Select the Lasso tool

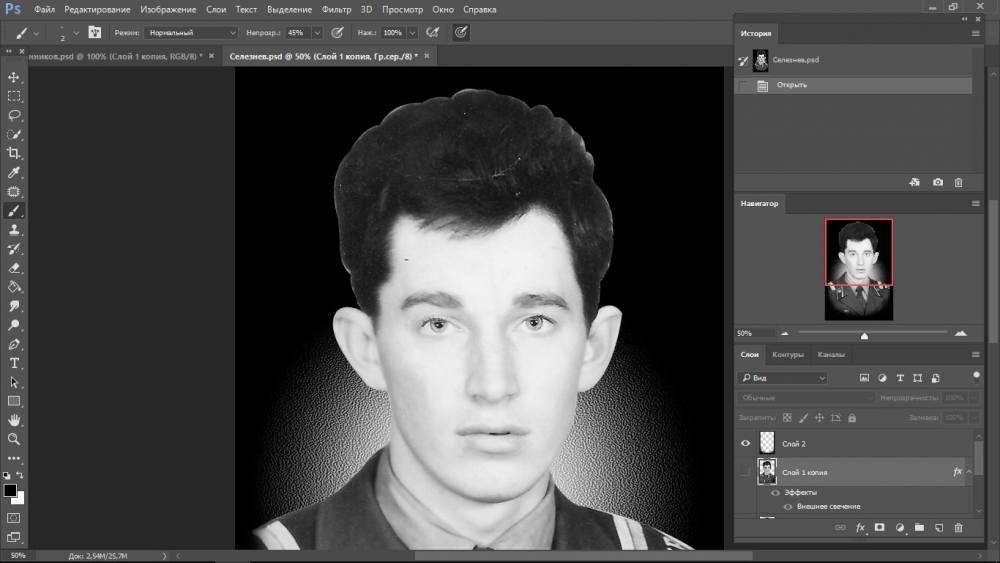click(14, 115)
